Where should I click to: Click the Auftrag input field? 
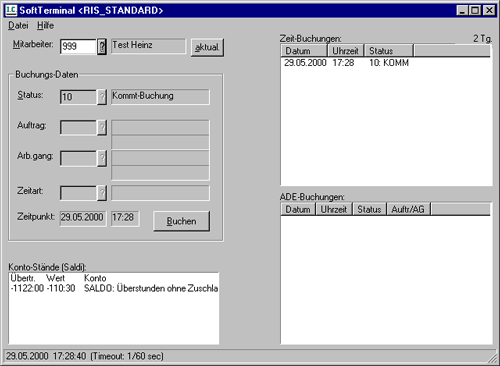pos(78,128)
